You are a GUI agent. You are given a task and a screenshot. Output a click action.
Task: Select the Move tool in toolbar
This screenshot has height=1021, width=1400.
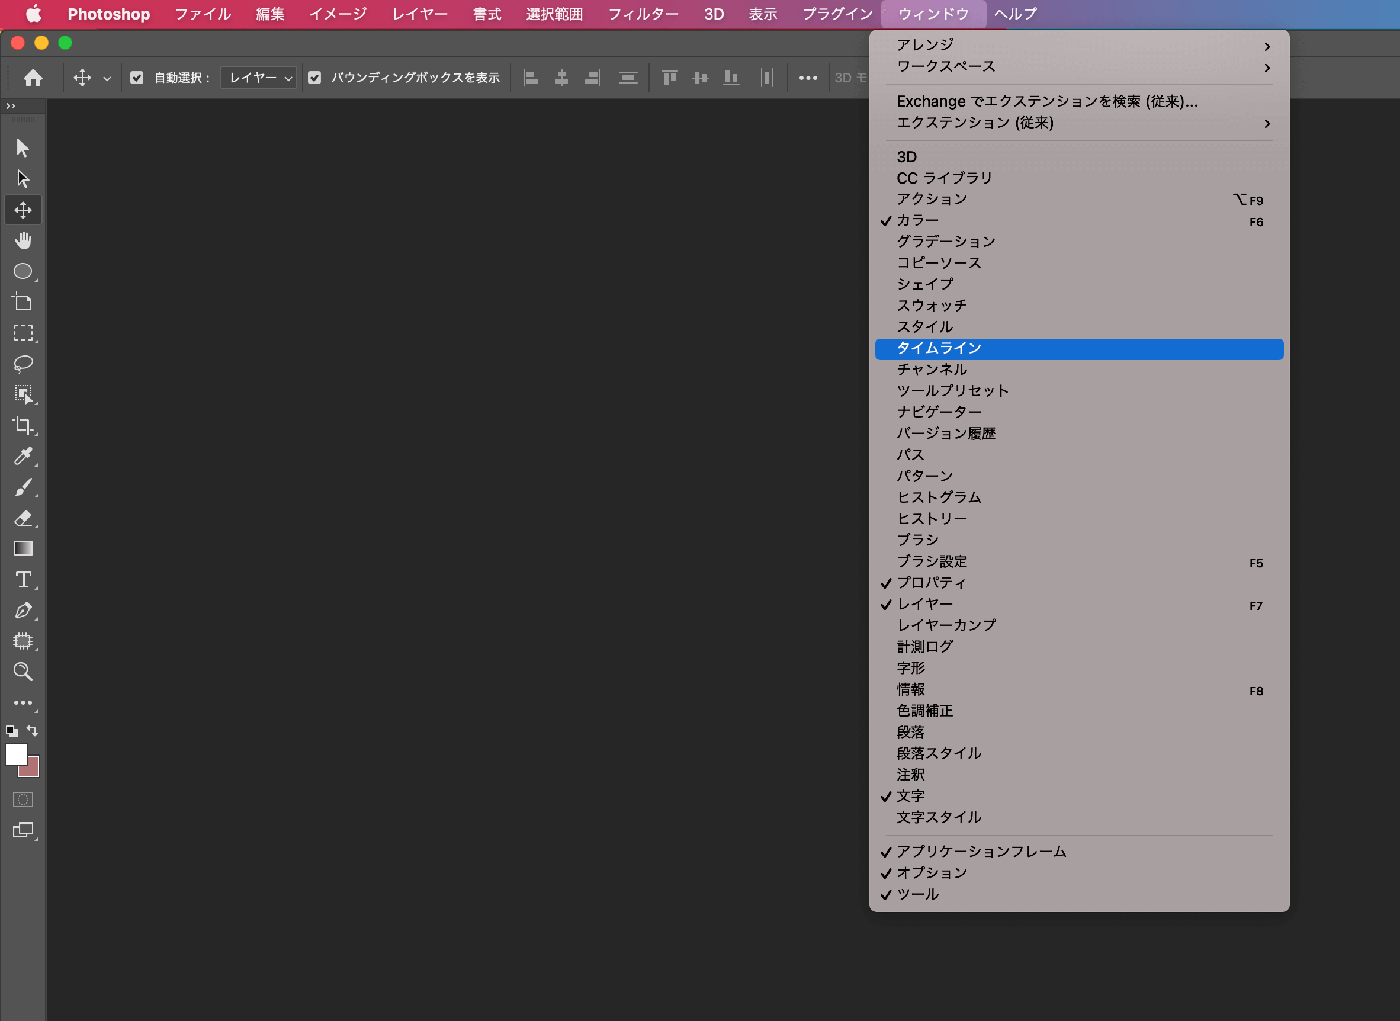tap(23, 210)
